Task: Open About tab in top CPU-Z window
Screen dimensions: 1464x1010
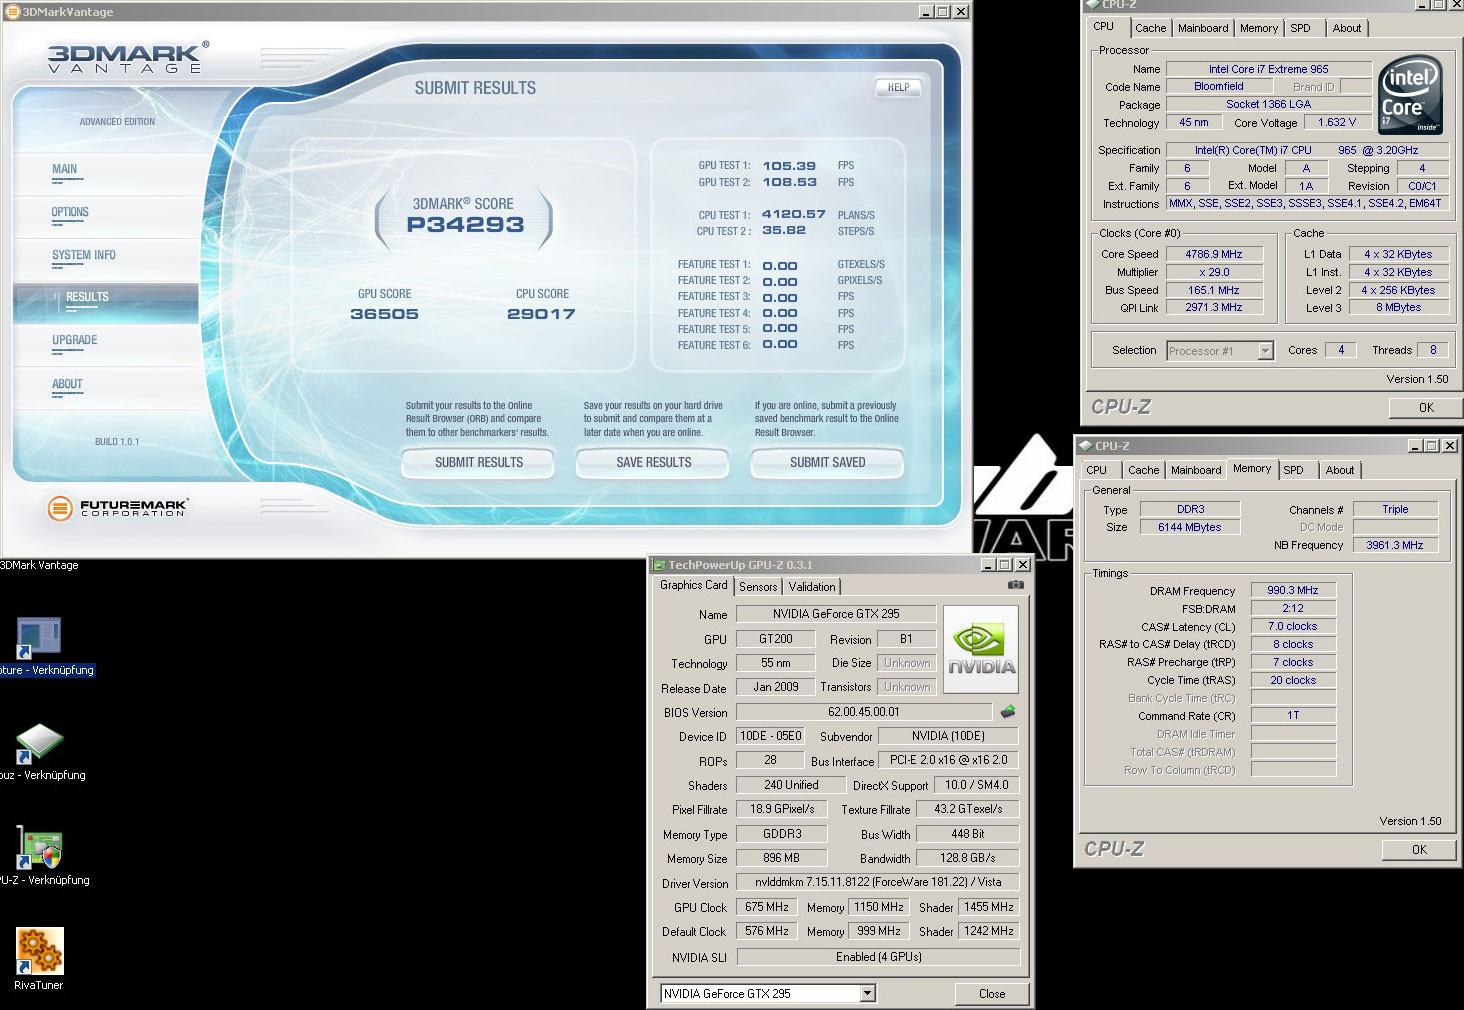Action: click(x=1347, y=28)
